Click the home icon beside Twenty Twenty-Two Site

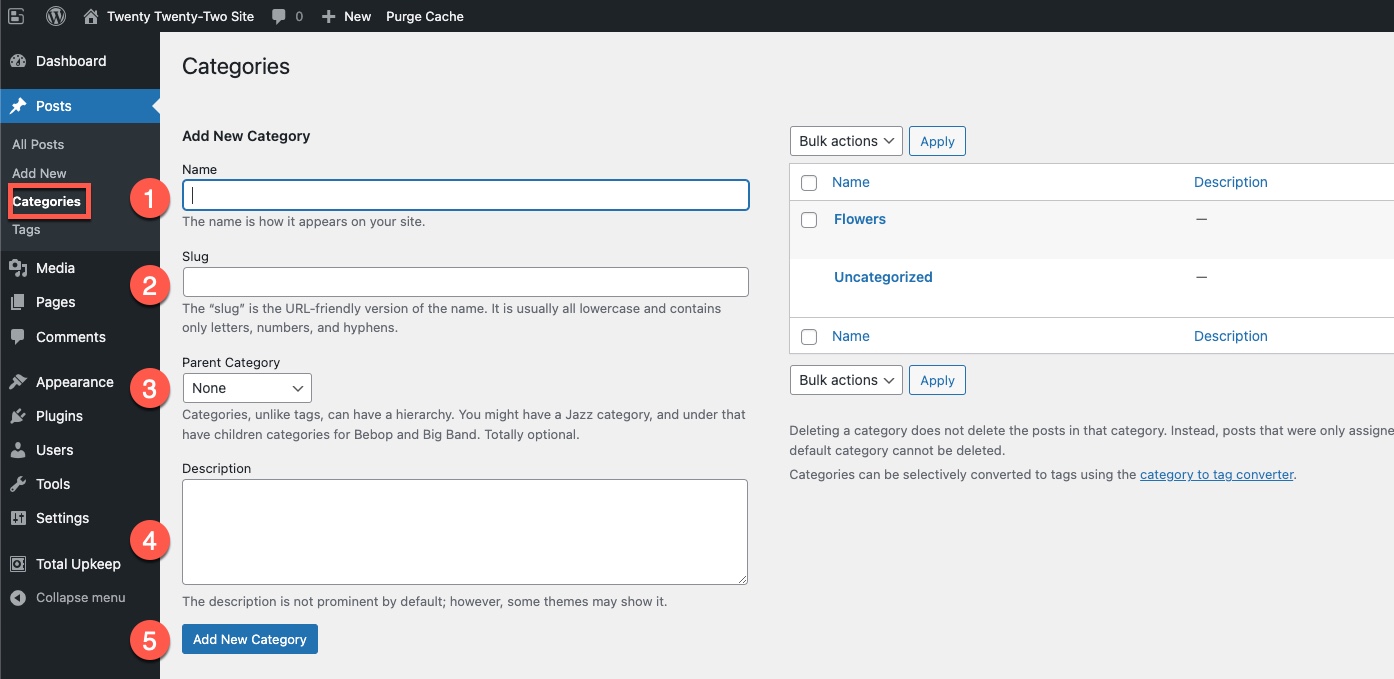[91, 16]
